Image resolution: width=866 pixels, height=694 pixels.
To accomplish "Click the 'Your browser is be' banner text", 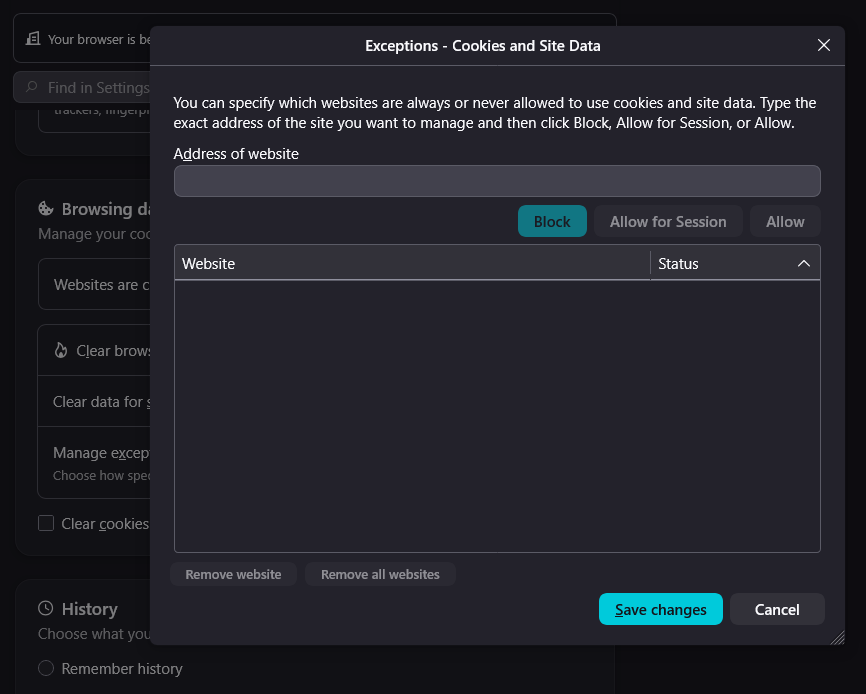I will pyautogui.click(x=99, y=39).
